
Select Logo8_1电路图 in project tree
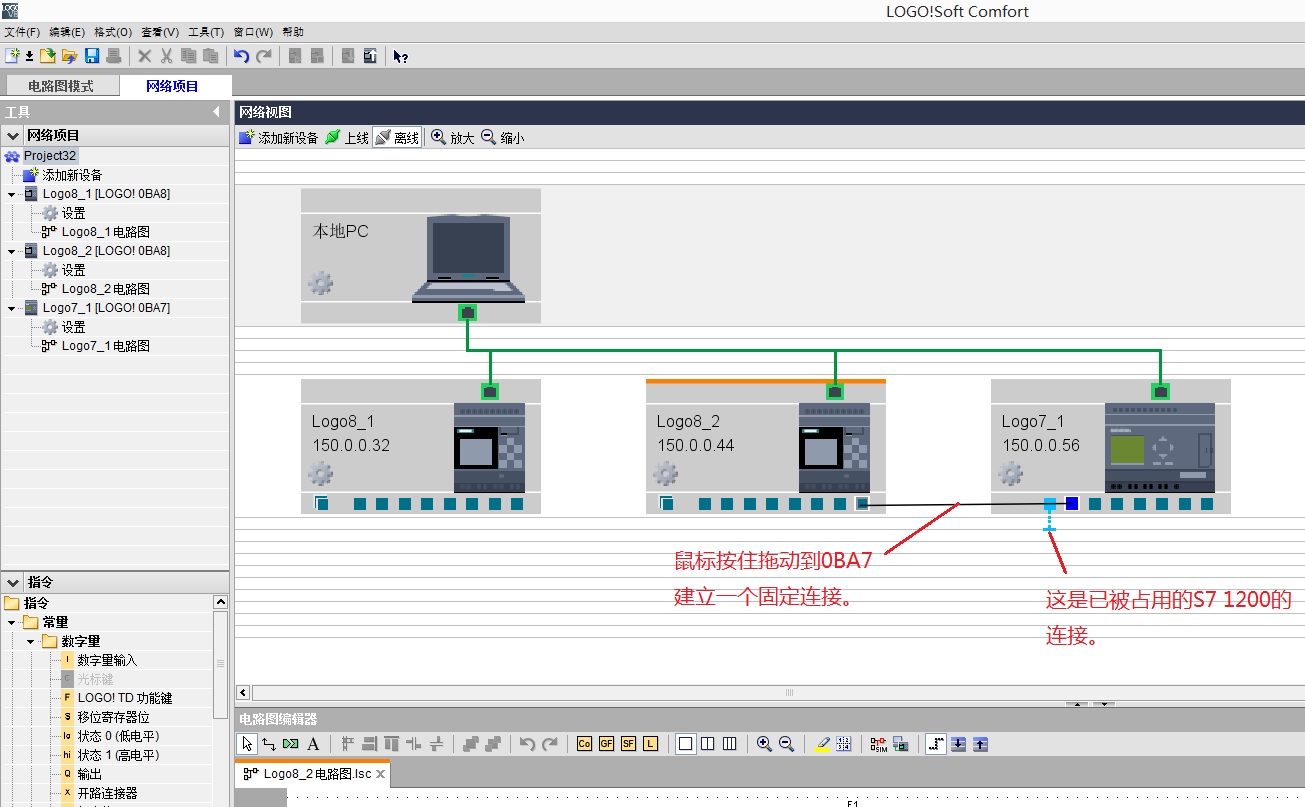pyautogui.click(x=106, y=232)
